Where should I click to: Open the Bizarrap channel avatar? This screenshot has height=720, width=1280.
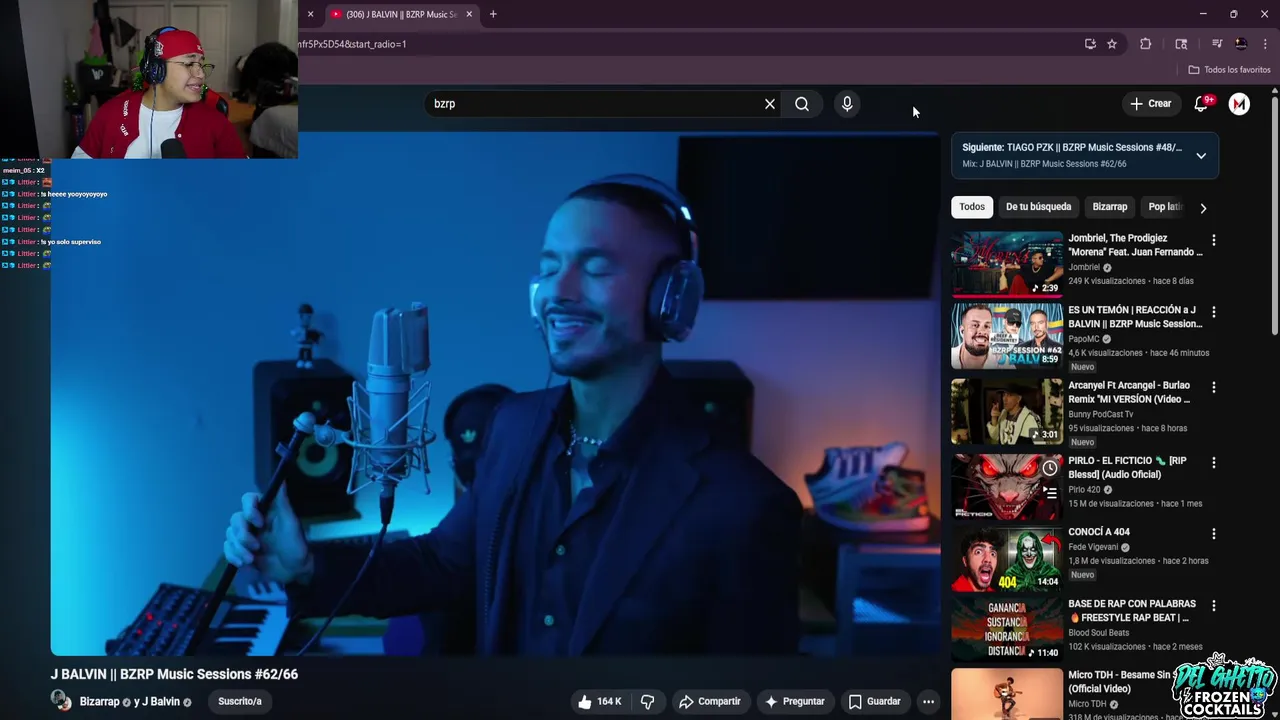coord(61,701)
